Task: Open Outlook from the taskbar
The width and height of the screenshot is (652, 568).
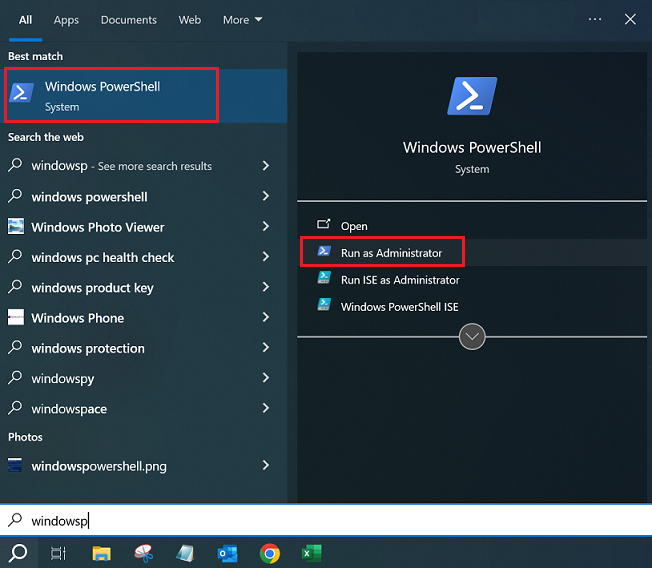Action: (227, 553)
